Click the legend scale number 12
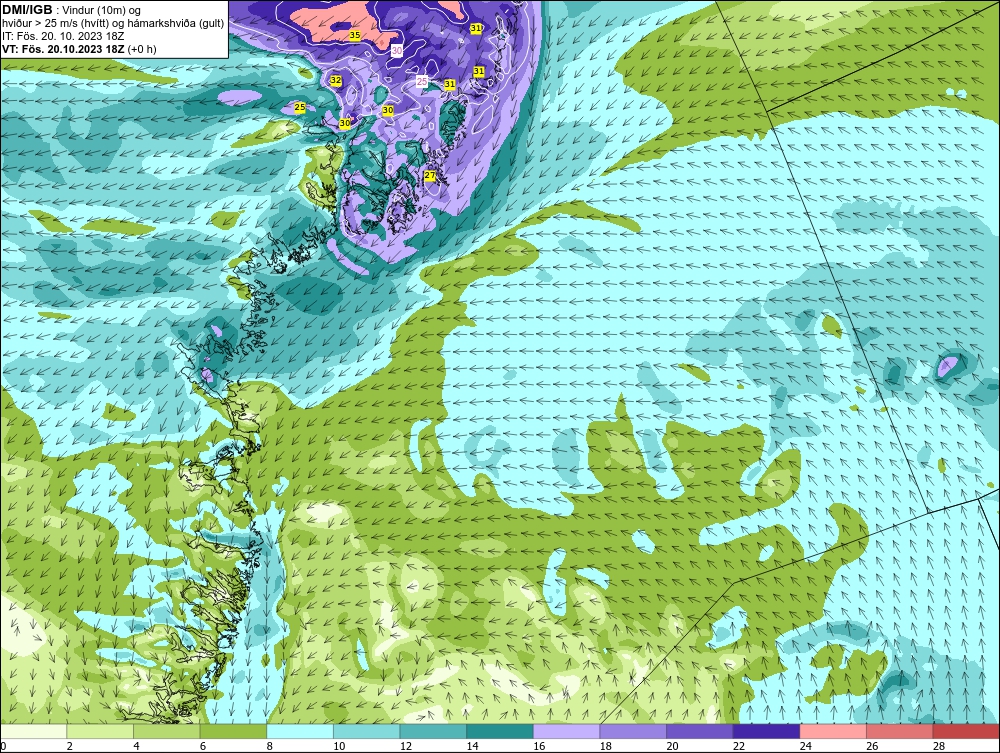The width and height of the screenshot is (1000, 753). point(406,746)
